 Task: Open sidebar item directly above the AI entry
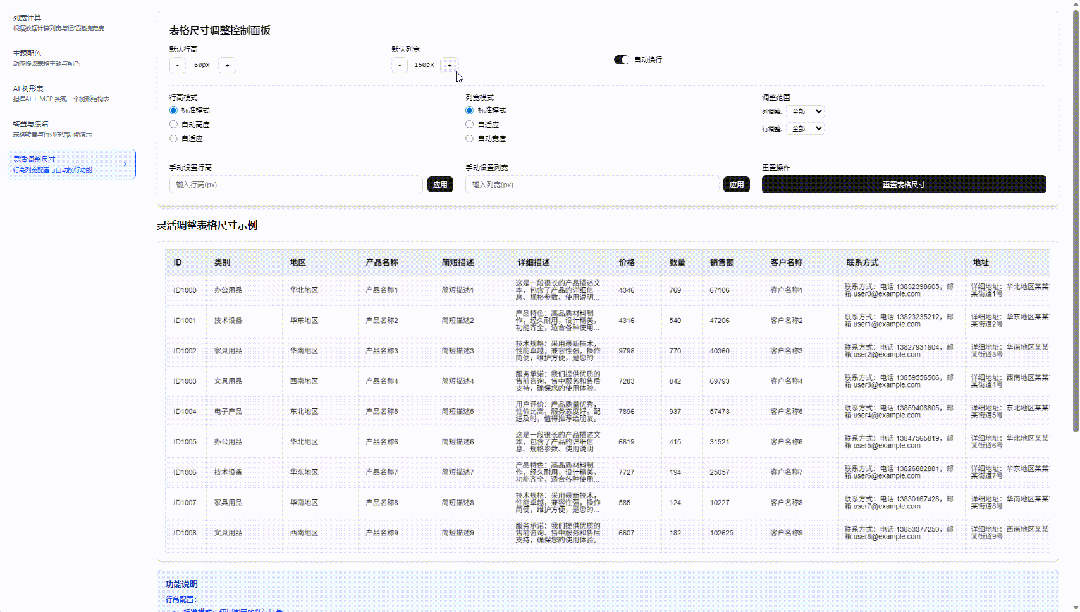pyautogui.click(x=72, y=57)
